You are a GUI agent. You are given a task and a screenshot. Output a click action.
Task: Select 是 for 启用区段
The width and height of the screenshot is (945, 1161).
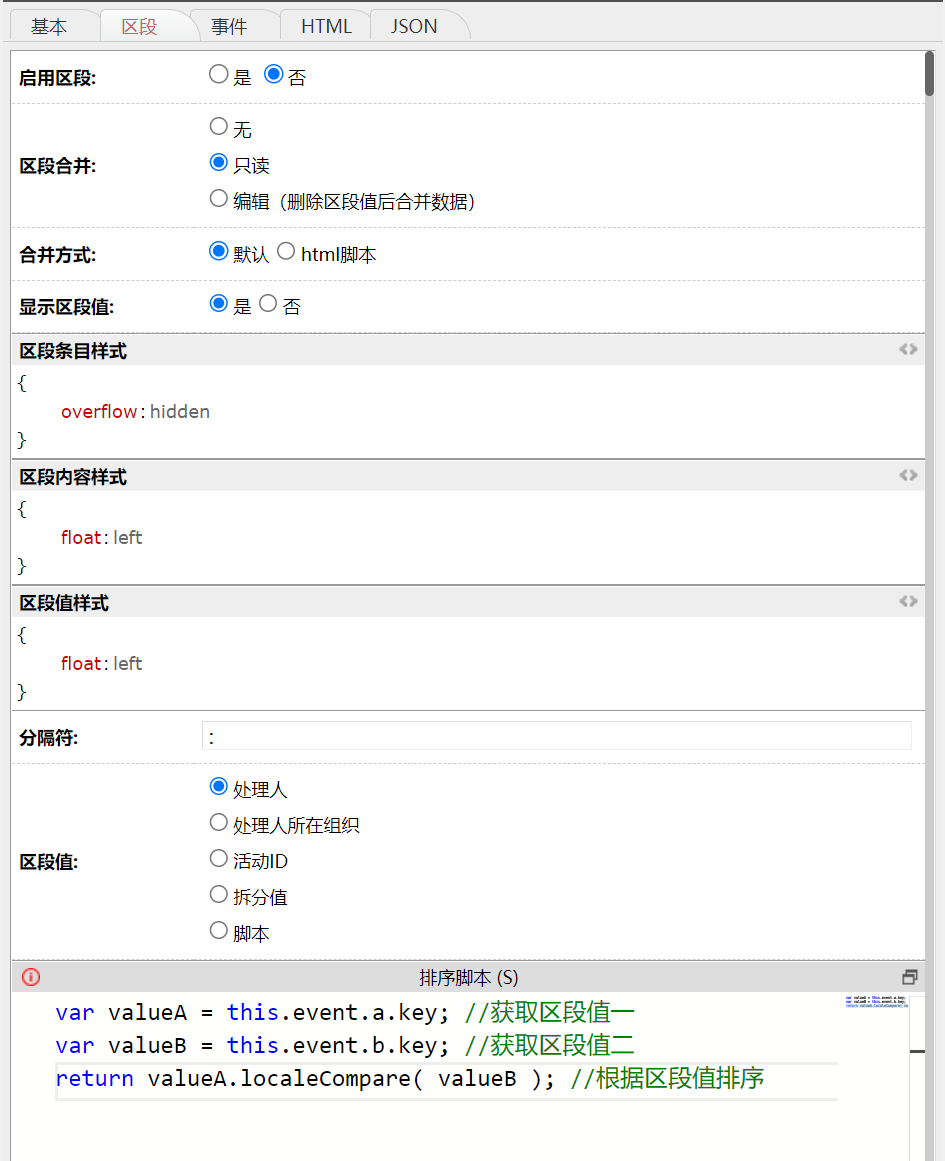click(x=219, y=75)
